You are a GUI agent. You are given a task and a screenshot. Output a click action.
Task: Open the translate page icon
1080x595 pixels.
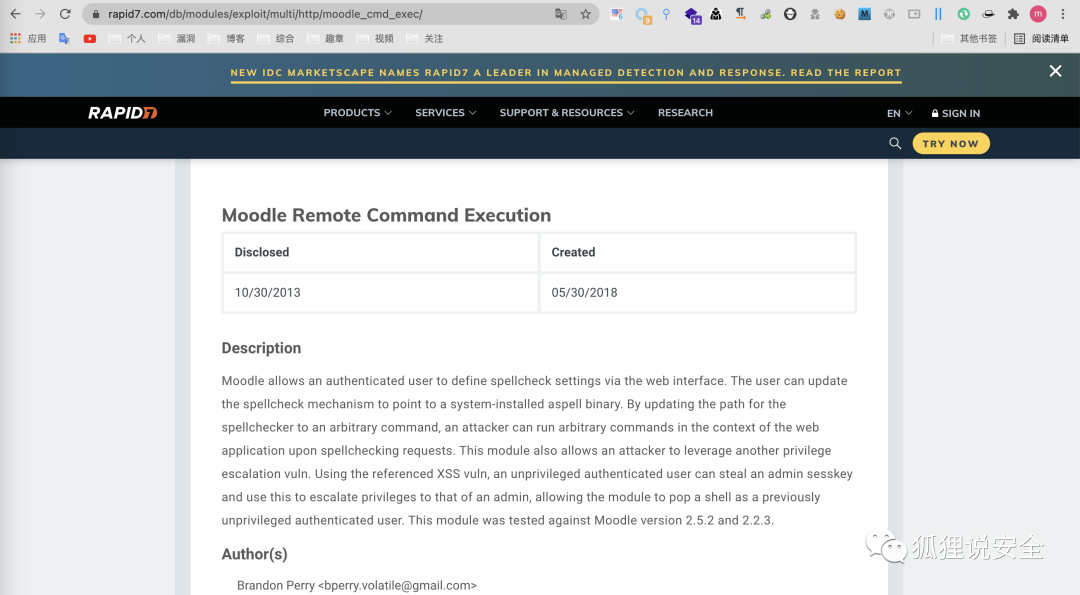[561, 14]
